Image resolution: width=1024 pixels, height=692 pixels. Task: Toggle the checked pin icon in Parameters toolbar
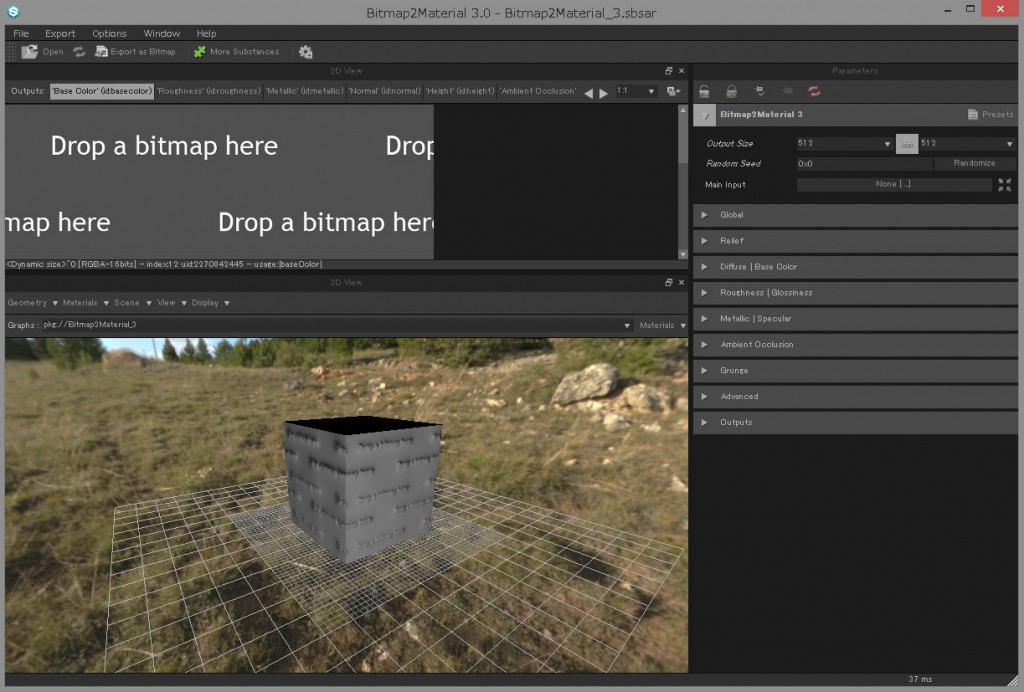(x=758, y=90)
